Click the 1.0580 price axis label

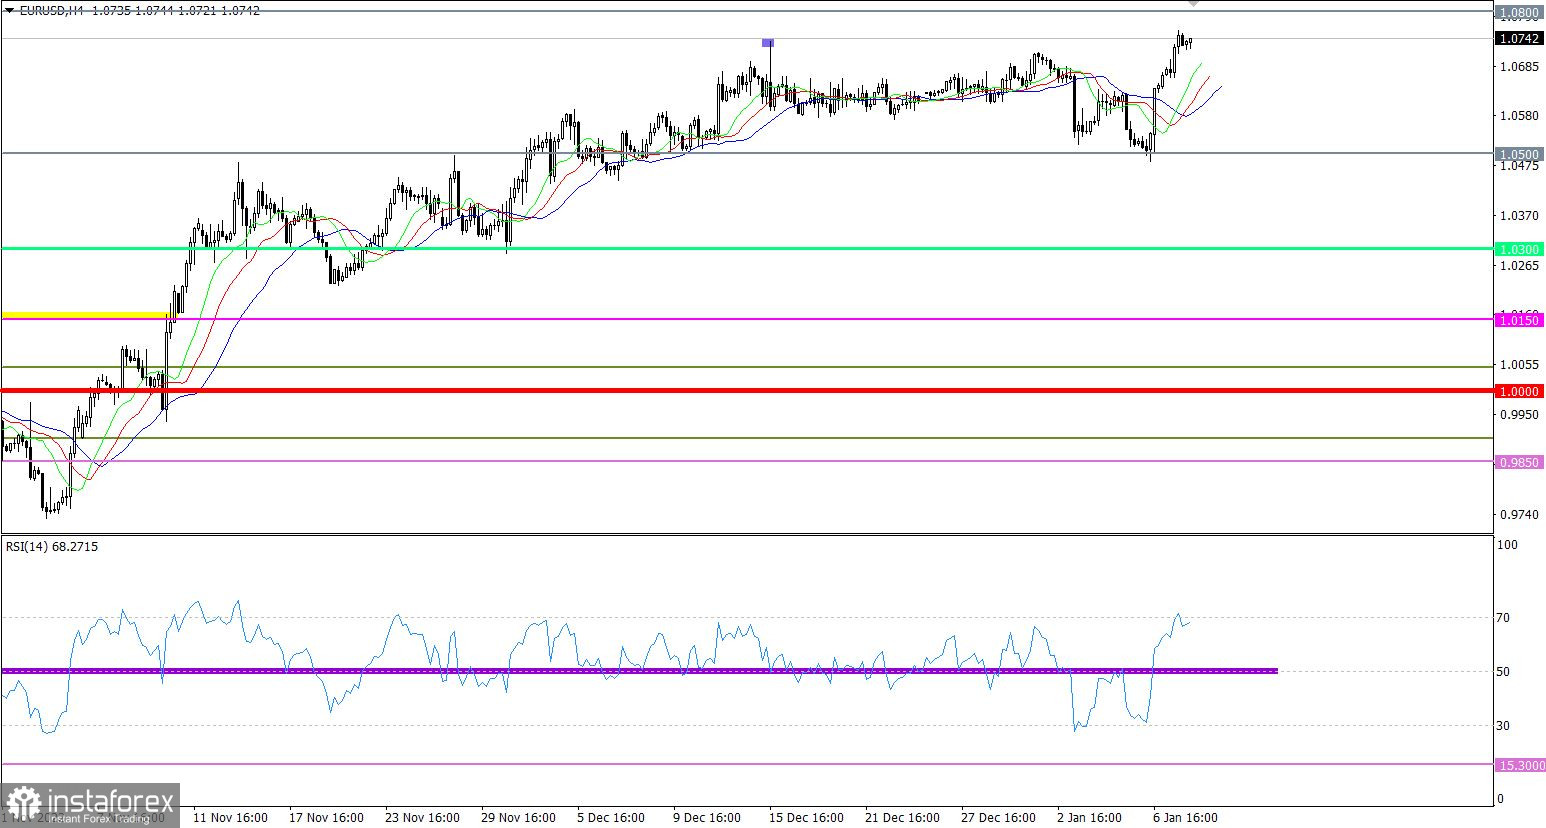click(1518, 116)
